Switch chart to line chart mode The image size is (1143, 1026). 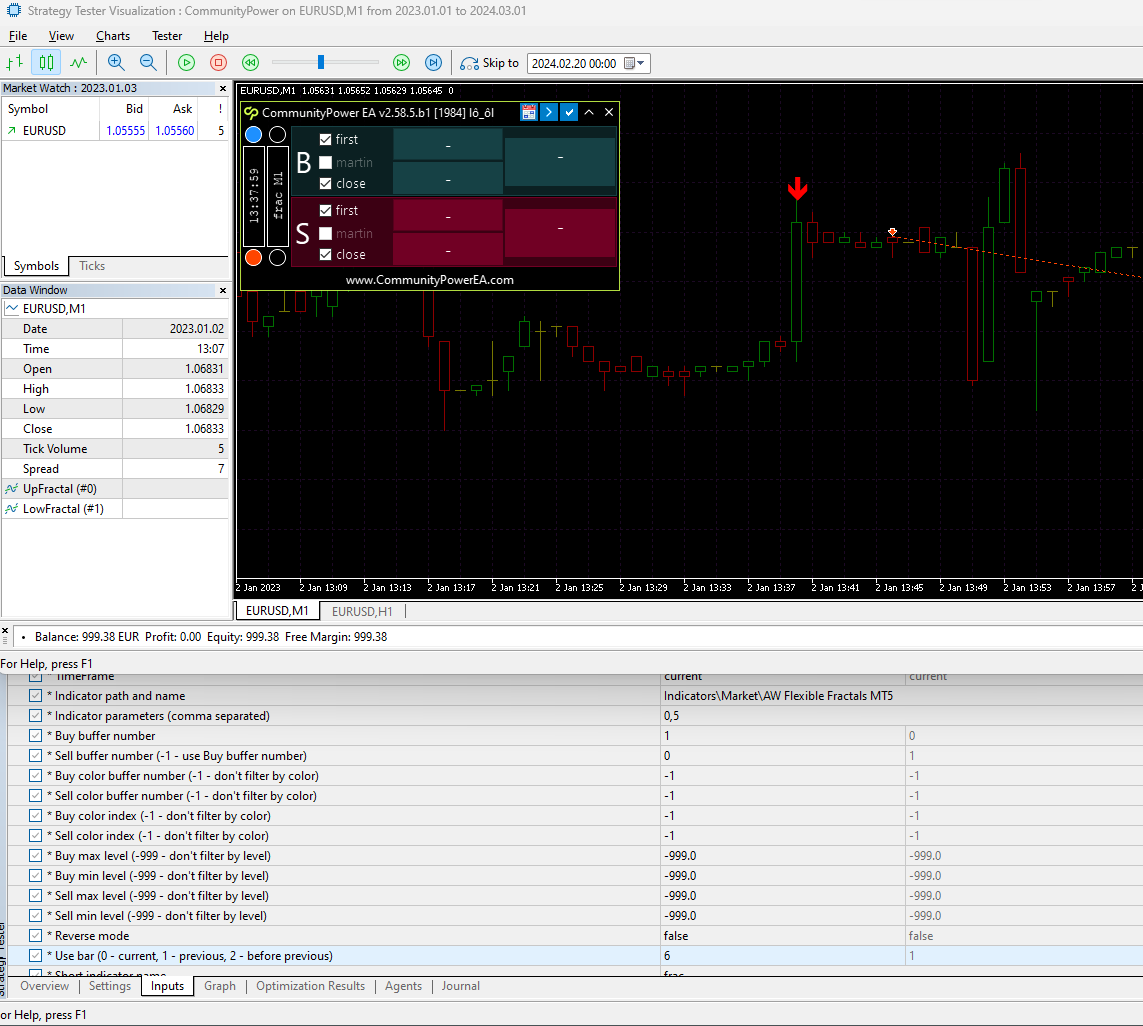pos(79,63)
